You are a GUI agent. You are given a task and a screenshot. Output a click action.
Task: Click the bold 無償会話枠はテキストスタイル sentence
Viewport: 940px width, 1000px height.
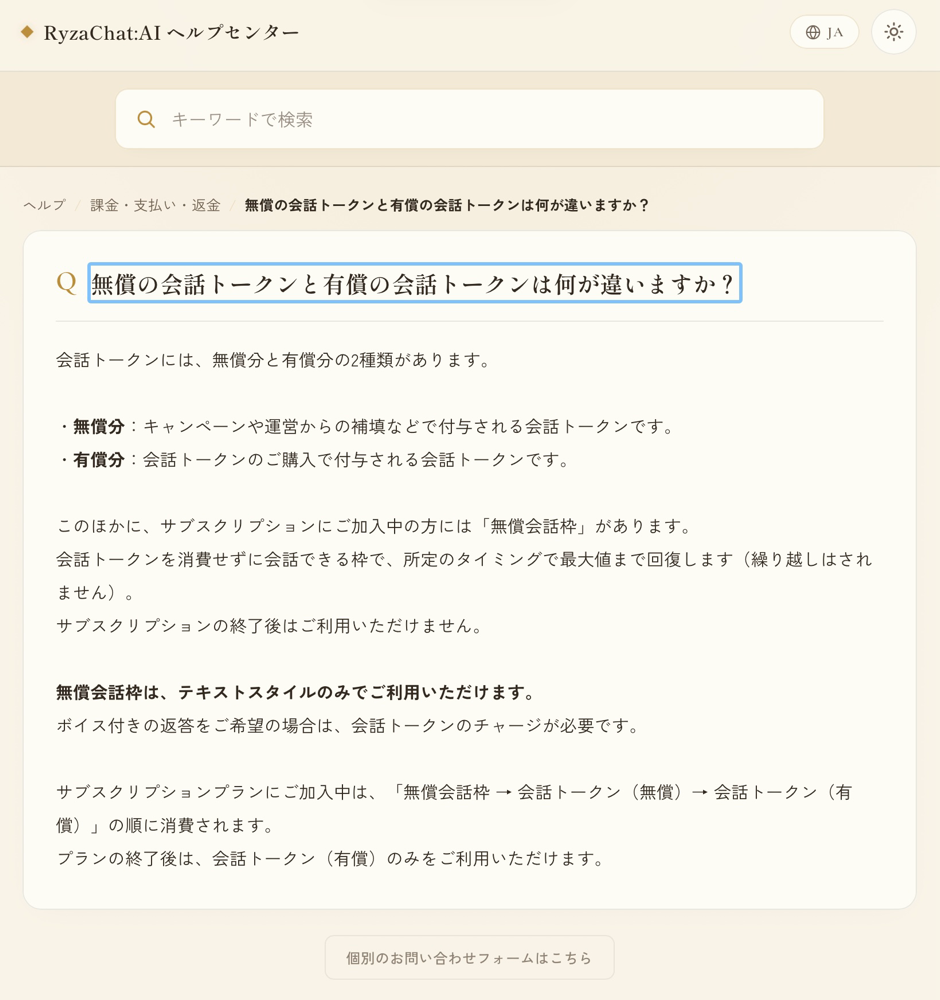coord(297,693)
